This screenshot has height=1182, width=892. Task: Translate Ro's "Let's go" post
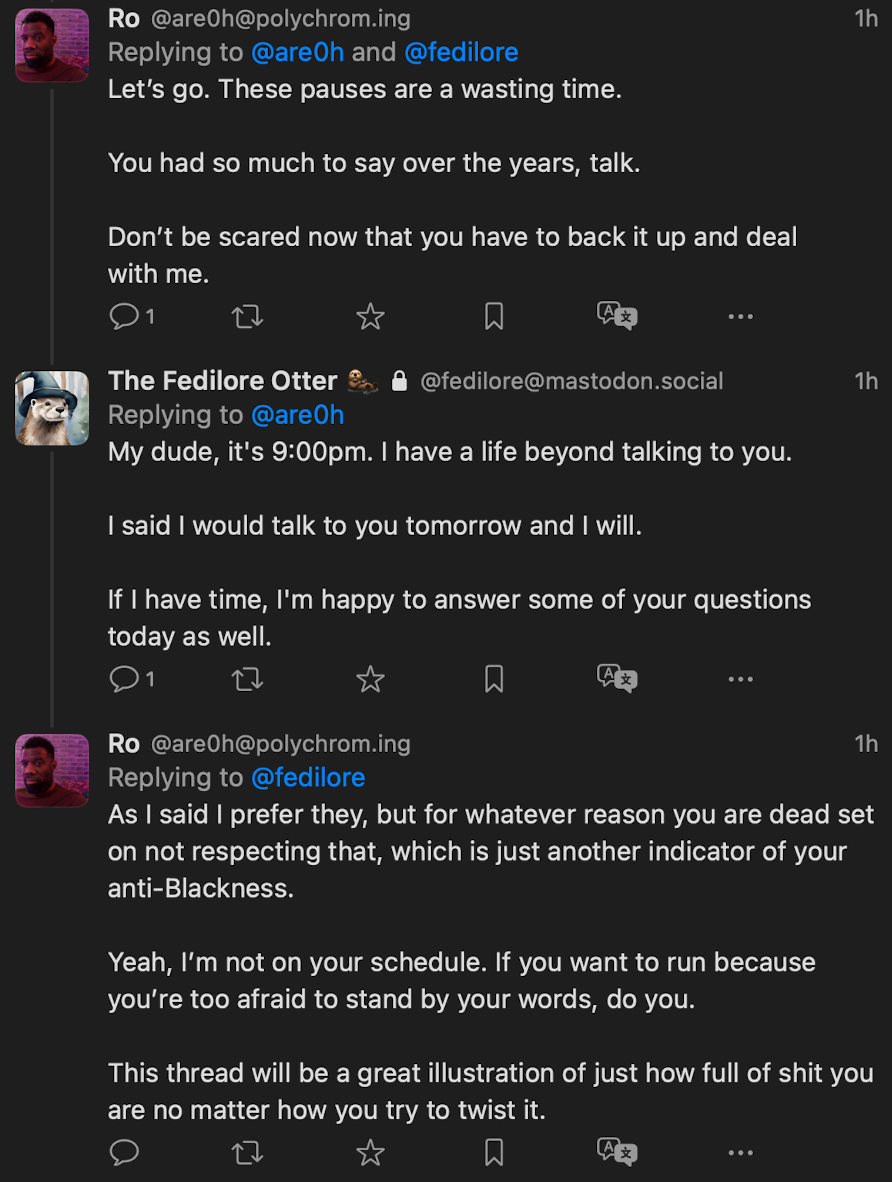coord(617,317)
